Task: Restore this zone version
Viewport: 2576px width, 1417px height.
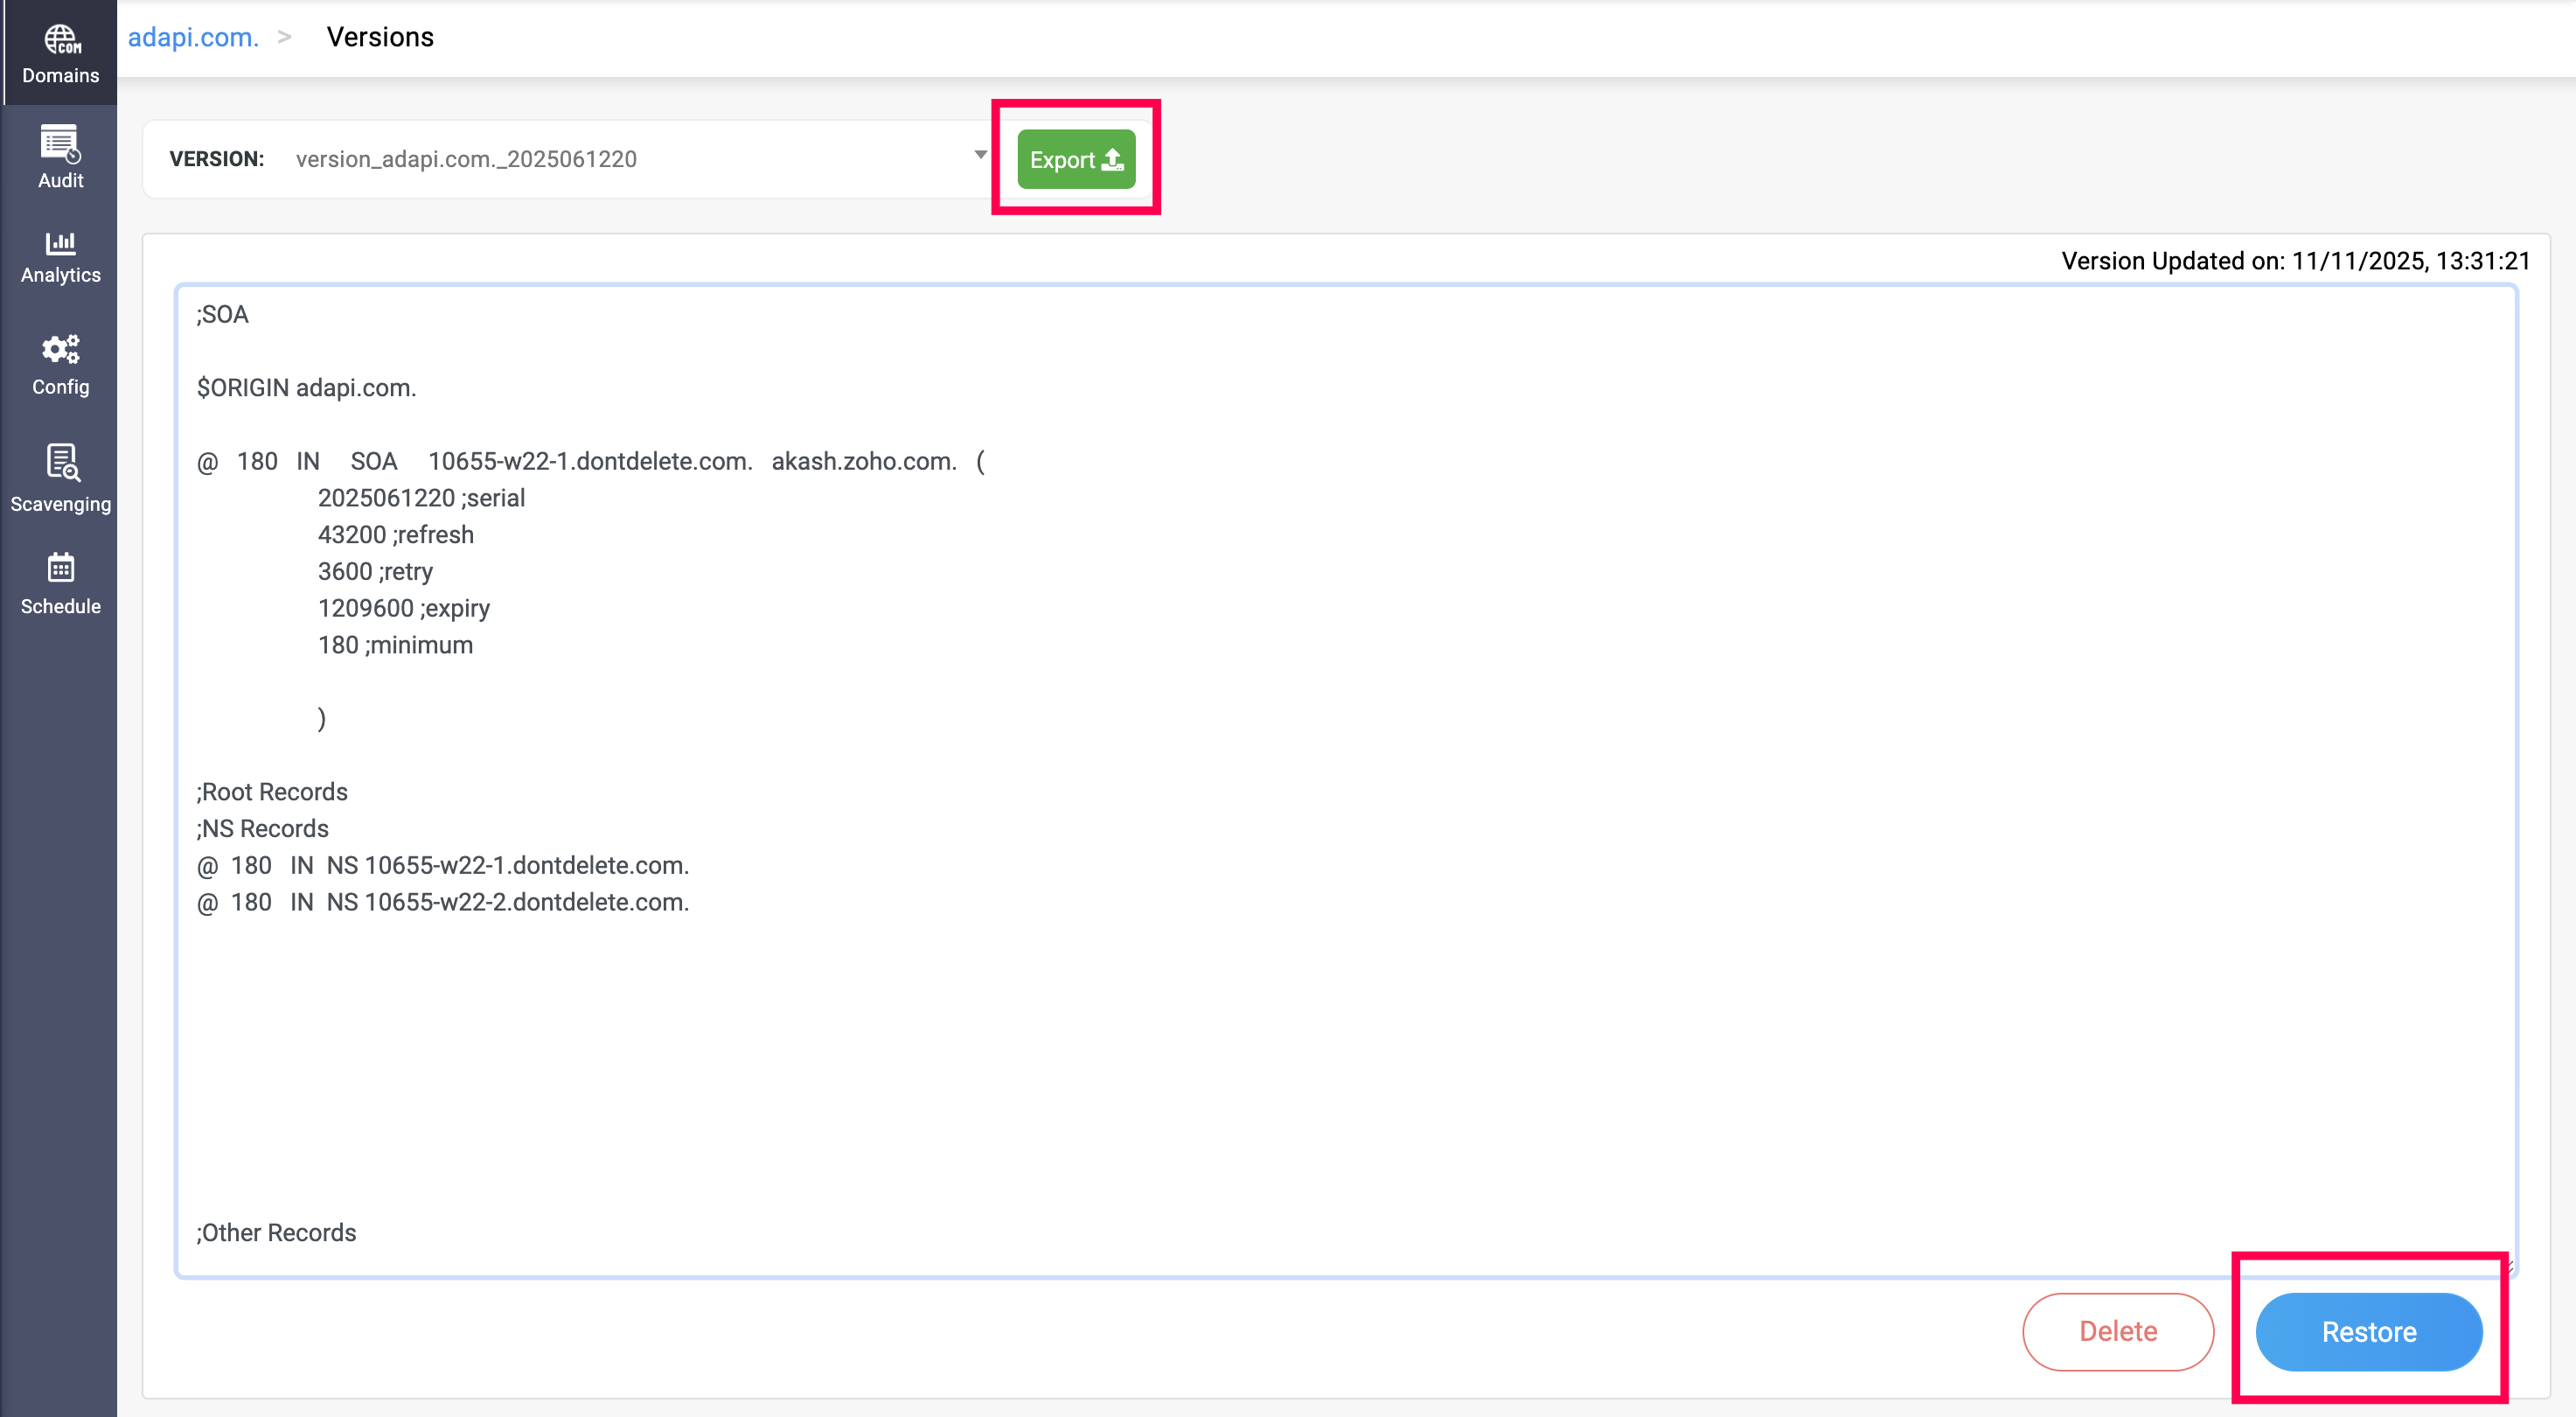Action: click(2368, 1331)
